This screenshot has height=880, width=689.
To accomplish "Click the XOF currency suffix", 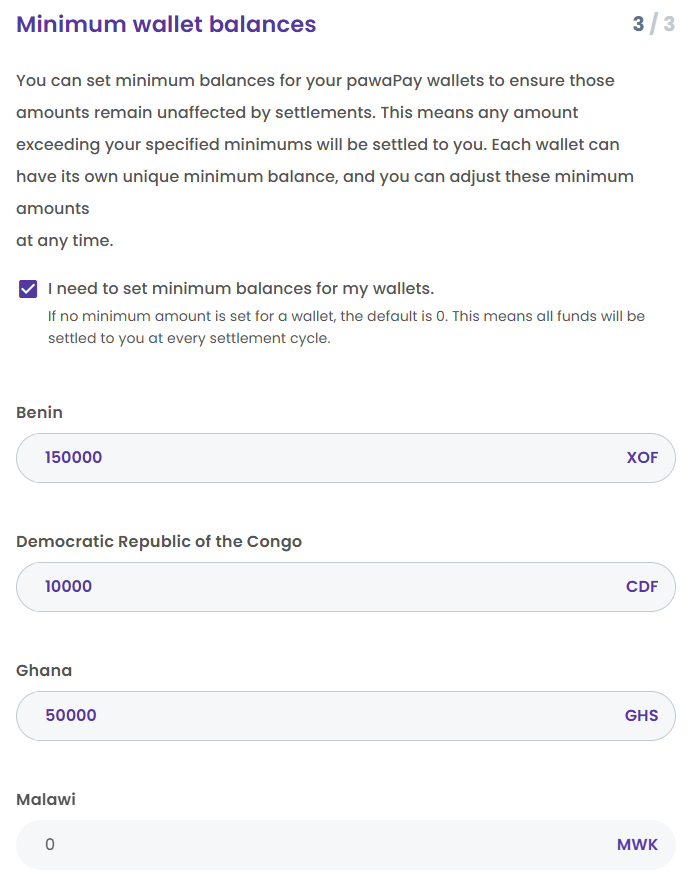I will click(642, 458).
